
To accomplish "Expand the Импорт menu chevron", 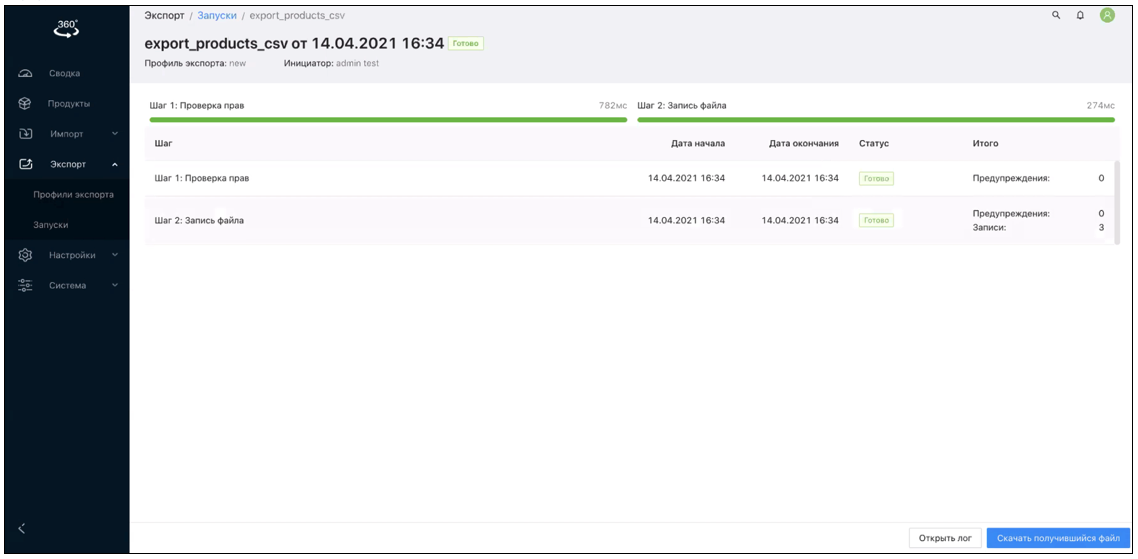I will [115, 134].
